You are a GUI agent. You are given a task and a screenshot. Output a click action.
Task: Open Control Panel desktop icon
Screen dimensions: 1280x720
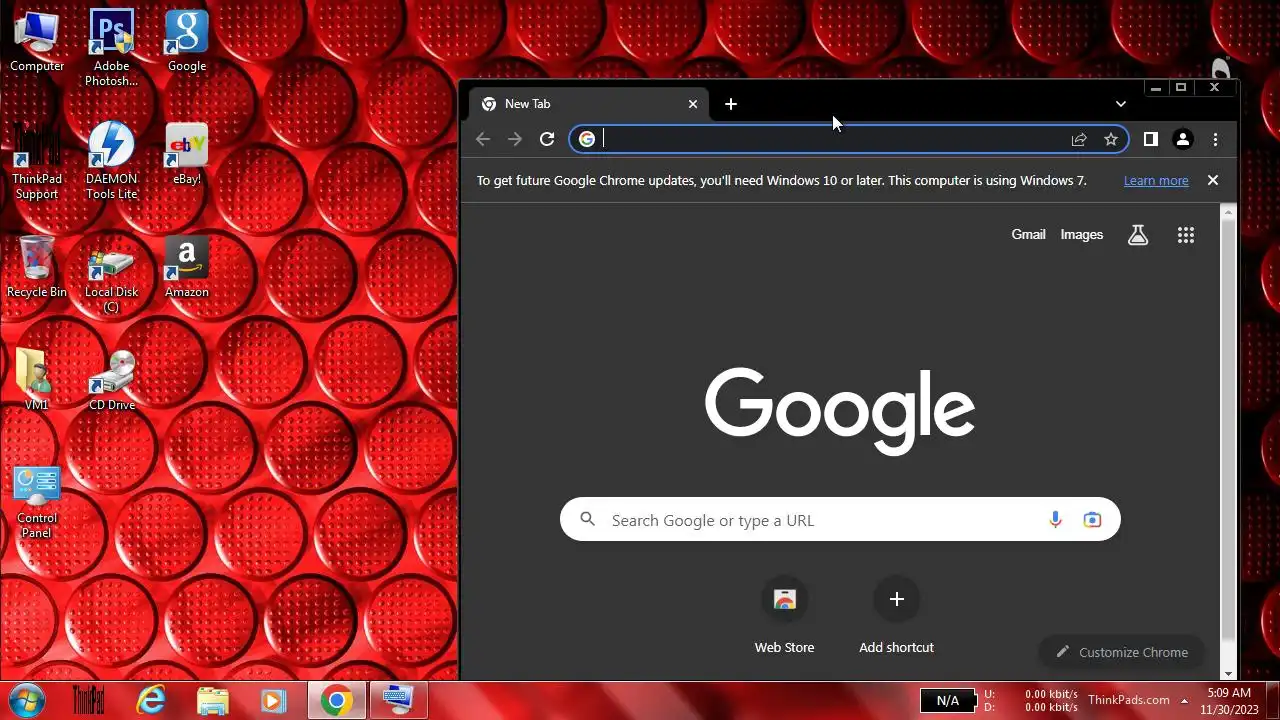[x=37, y=502]
